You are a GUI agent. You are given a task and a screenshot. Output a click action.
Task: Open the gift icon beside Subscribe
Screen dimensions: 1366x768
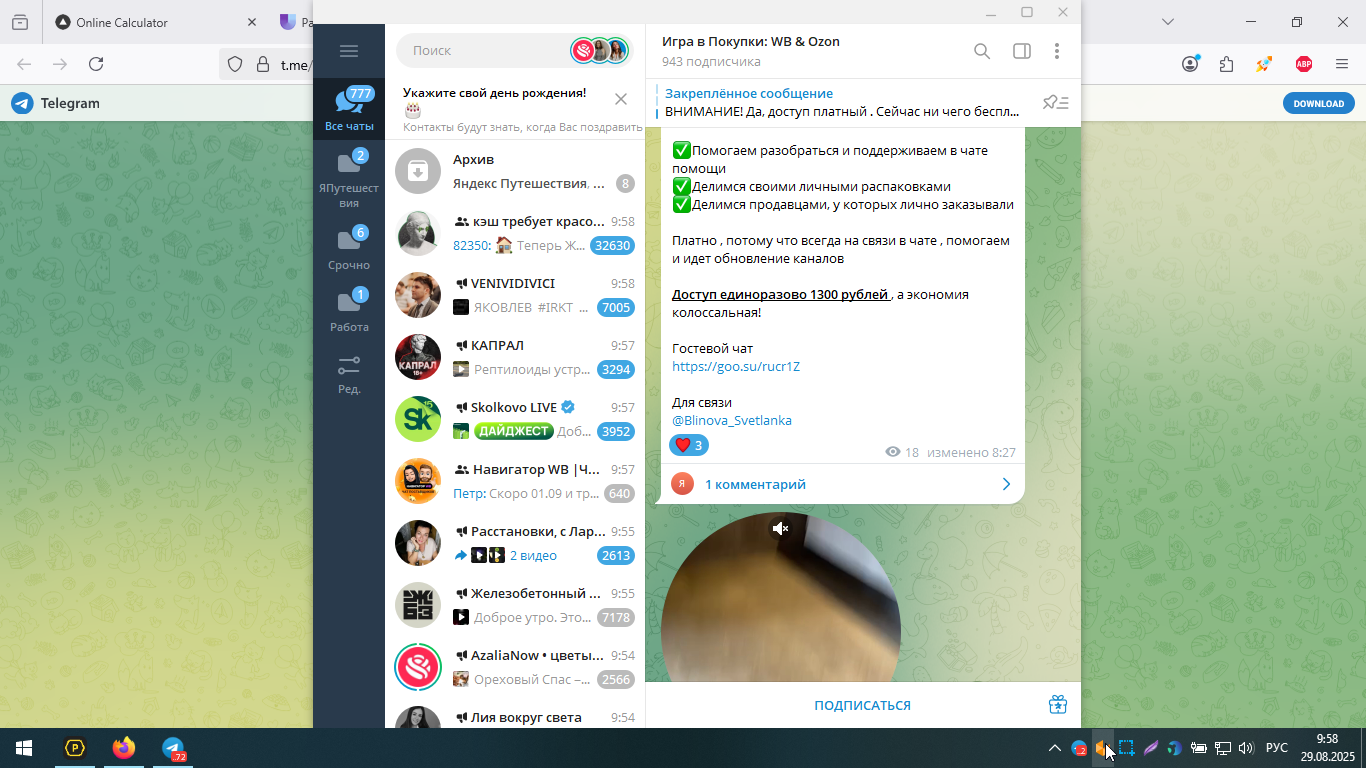point(1058,705)
